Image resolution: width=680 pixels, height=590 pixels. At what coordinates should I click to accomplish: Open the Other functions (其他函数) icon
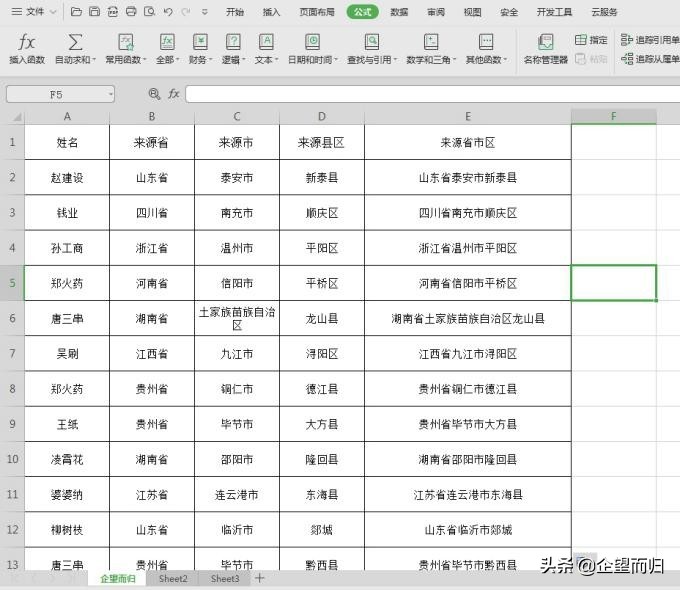(486, 43)
